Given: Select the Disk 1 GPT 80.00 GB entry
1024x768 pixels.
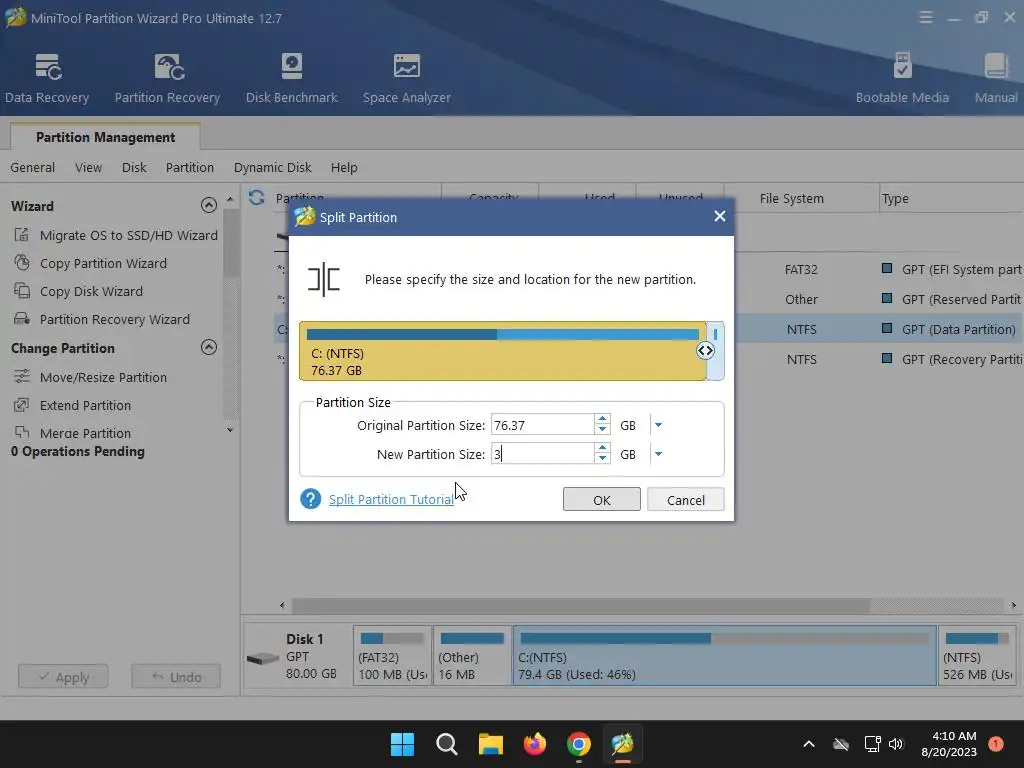Looking at the screenshot, I should 297,656.
